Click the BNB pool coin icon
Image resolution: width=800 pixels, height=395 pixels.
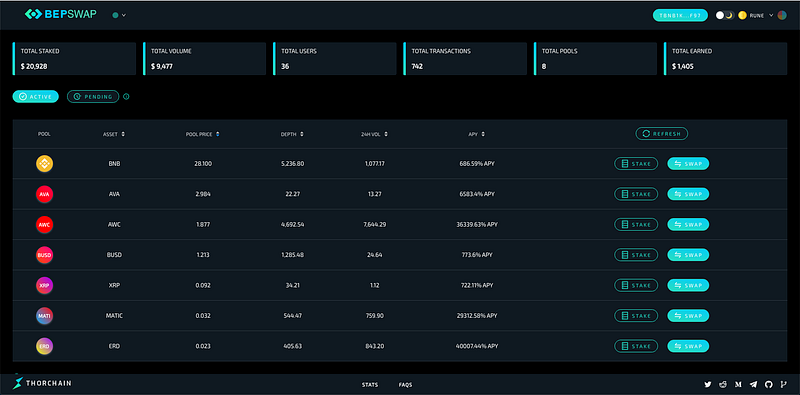[44, 164]
